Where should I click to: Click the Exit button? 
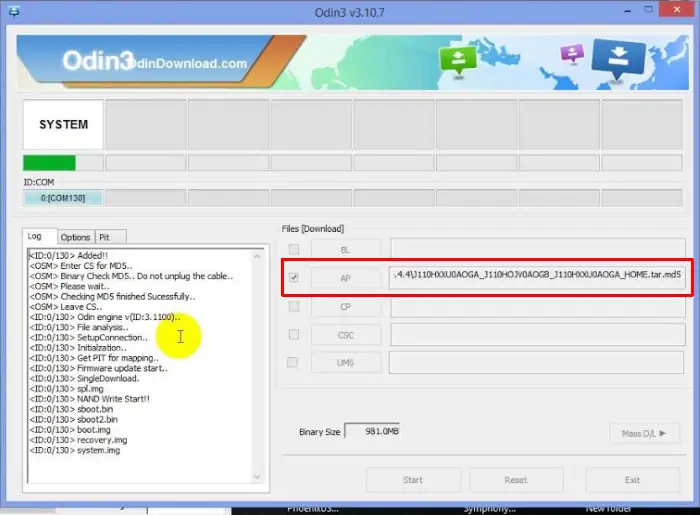point(633,480)
